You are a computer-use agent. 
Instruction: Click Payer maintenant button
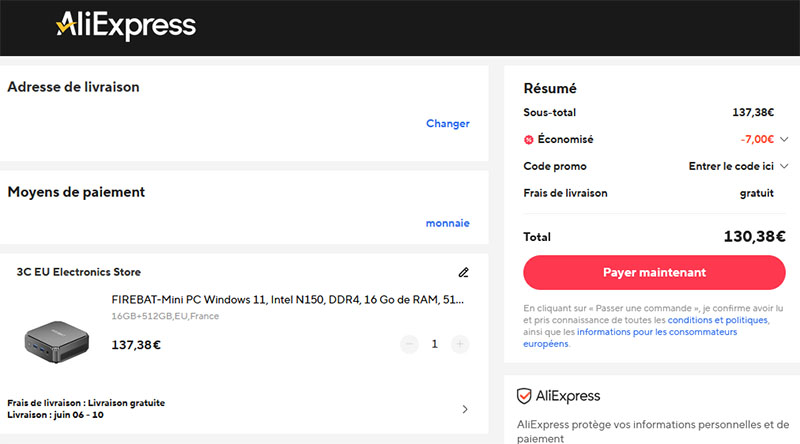point(654,273)
